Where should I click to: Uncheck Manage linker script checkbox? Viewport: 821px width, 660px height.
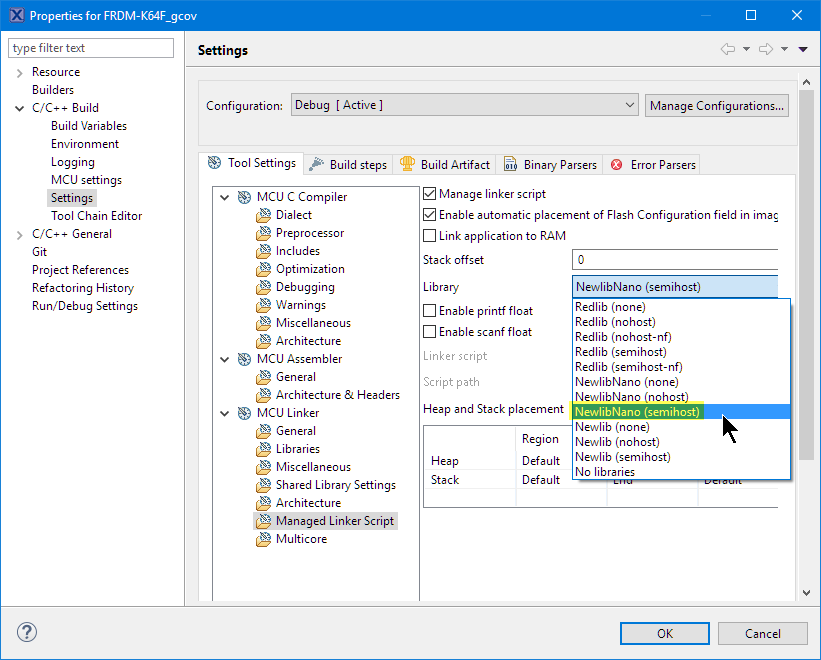tap(430, 194)
